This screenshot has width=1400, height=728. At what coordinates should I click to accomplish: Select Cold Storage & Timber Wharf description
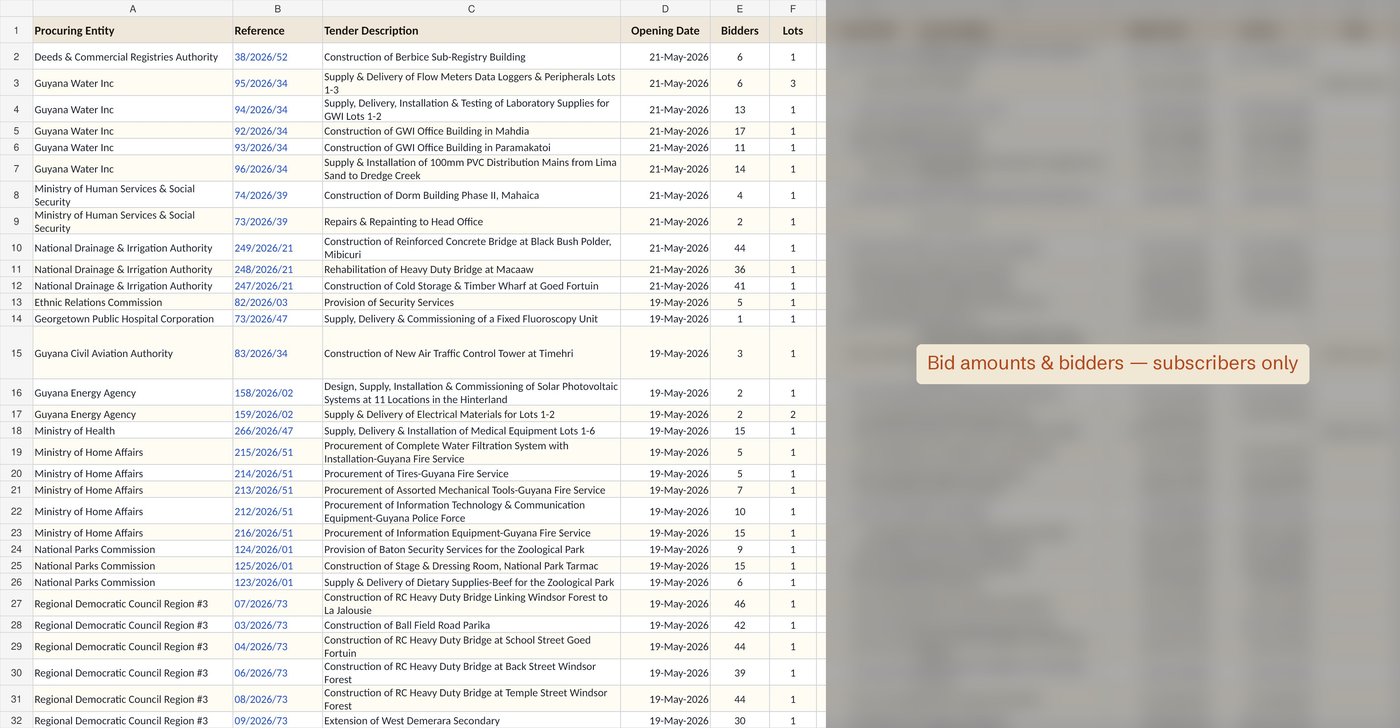point(472,286)
